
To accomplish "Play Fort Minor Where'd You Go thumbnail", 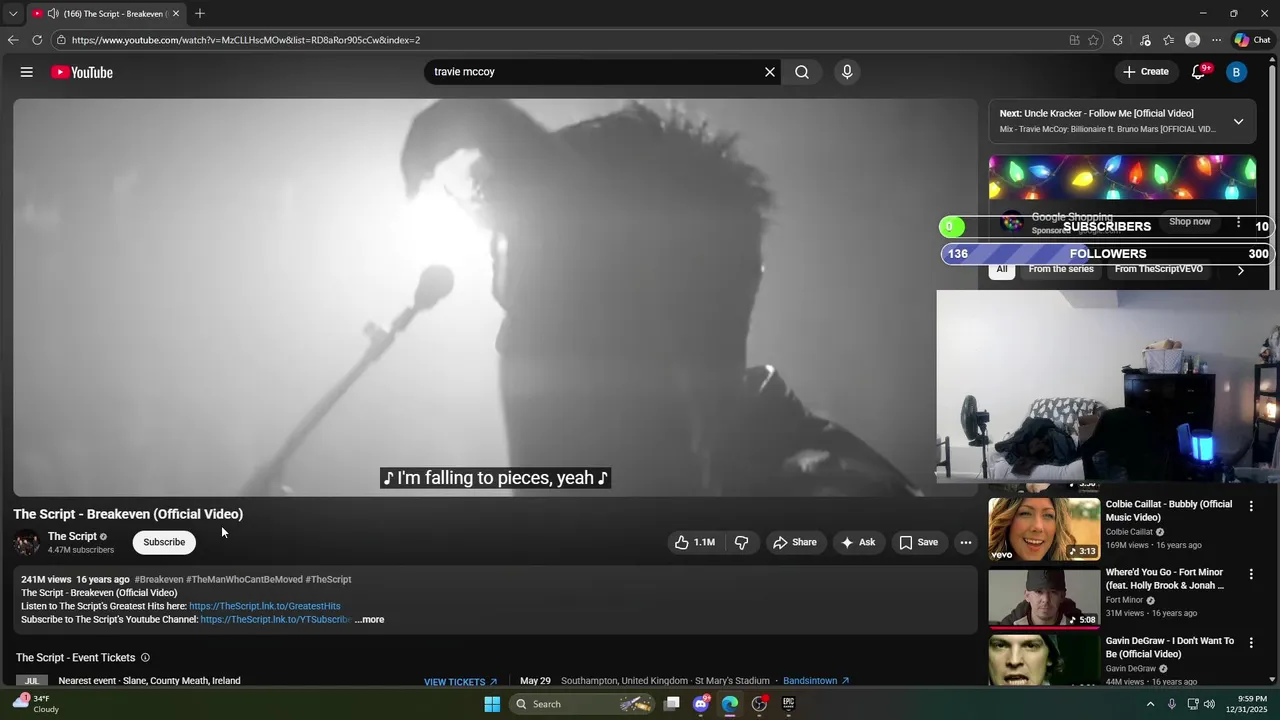I will coord(1044,597).
